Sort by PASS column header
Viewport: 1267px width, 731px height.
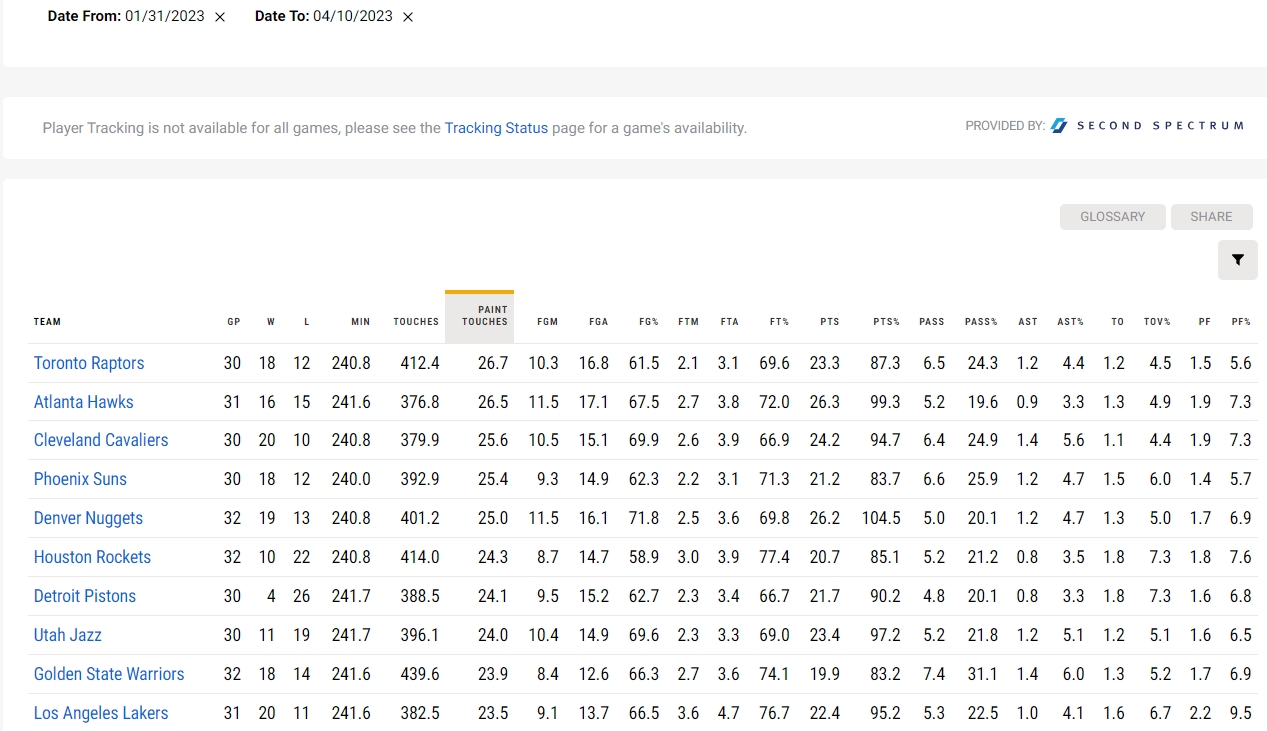(932, 322)
